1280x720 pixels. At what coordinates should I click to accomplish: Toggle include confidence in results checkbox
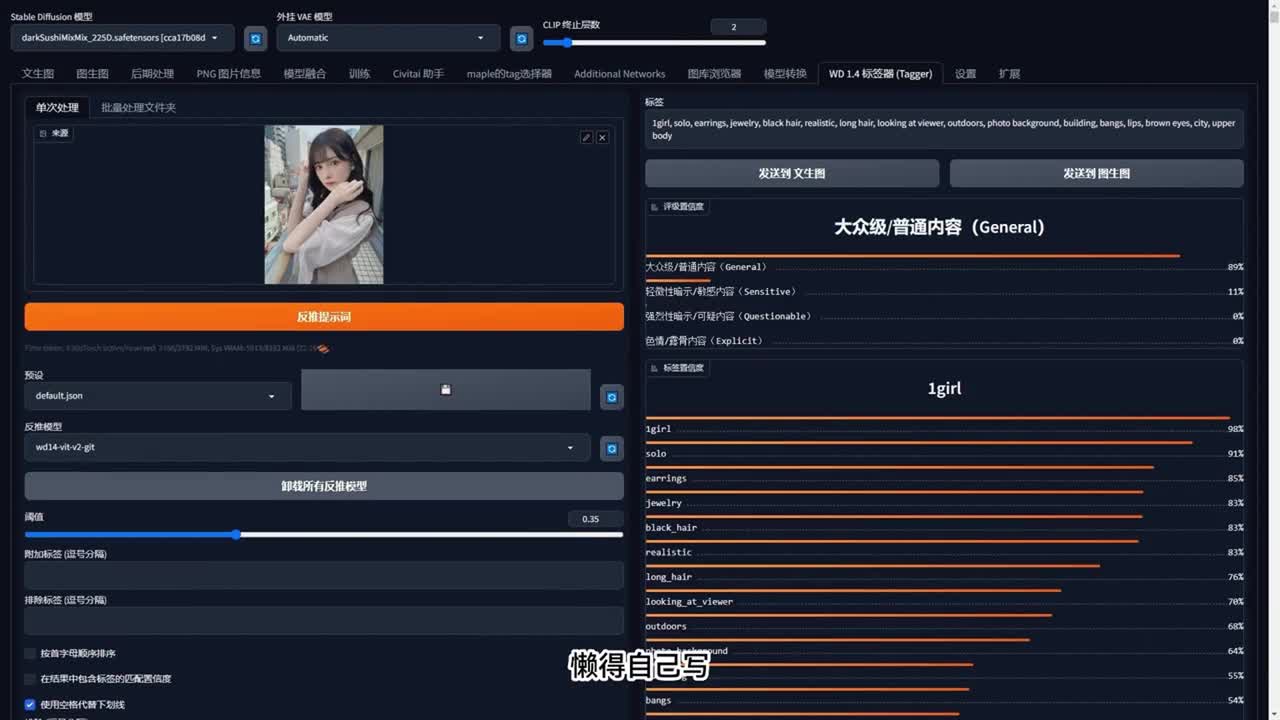(x=30, y=679)
